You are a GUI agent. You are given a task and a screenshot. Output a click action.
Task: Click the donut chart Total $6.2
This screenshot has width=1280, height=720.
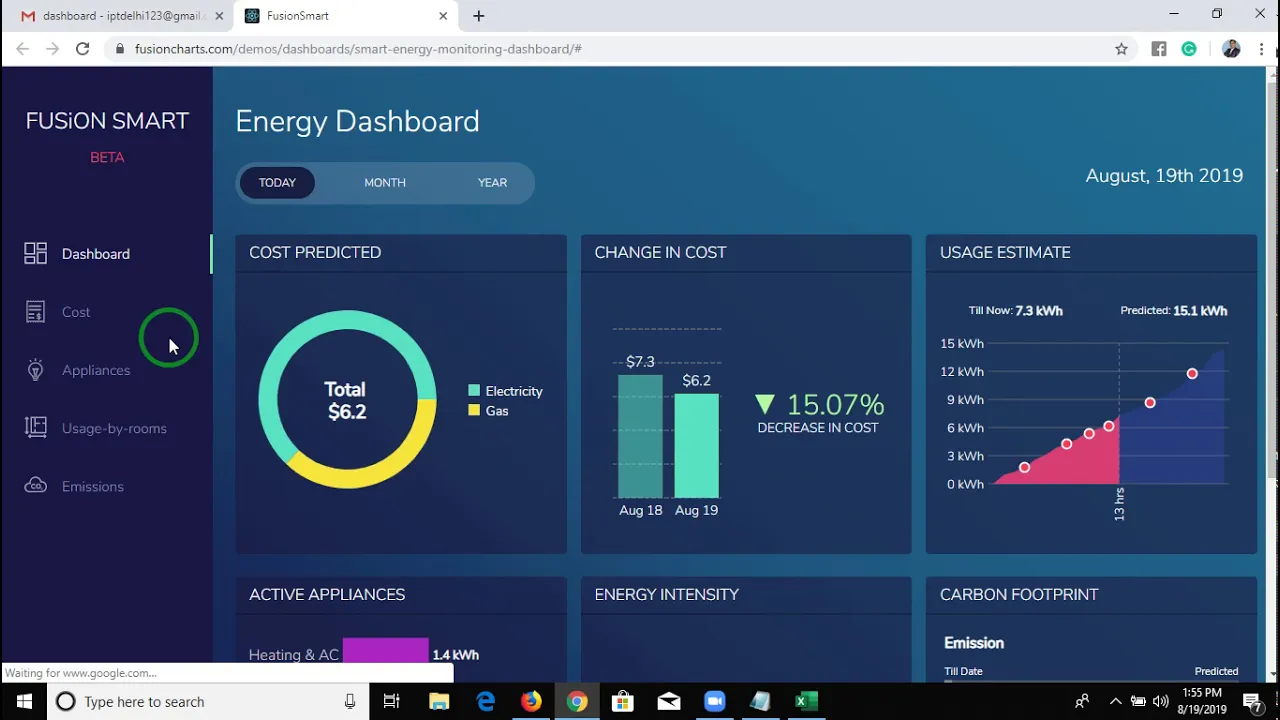point(347,400)
